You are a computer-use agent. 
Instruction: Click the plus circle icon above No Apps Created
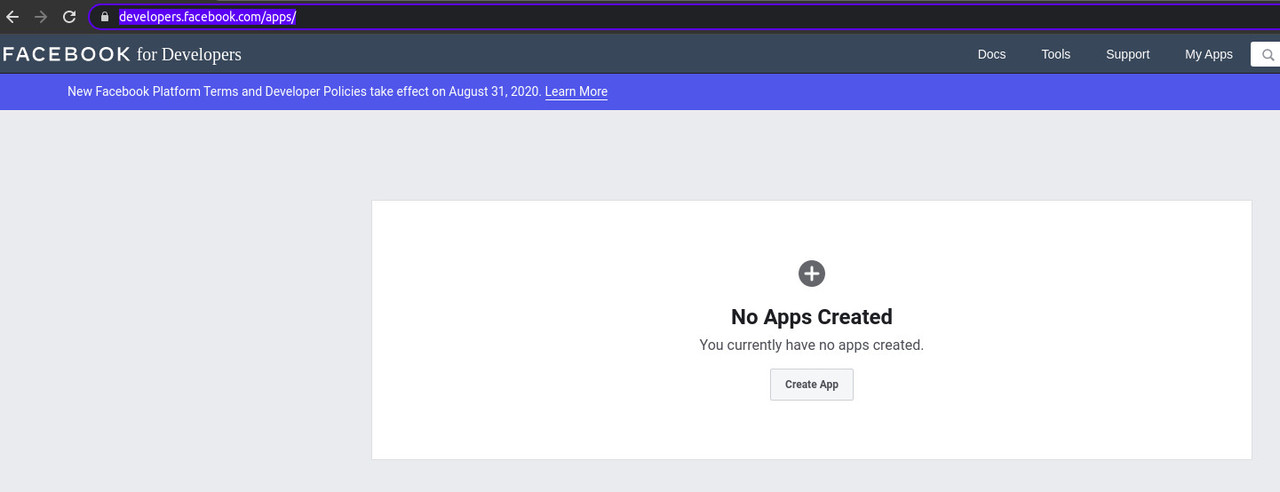point(812,273)
